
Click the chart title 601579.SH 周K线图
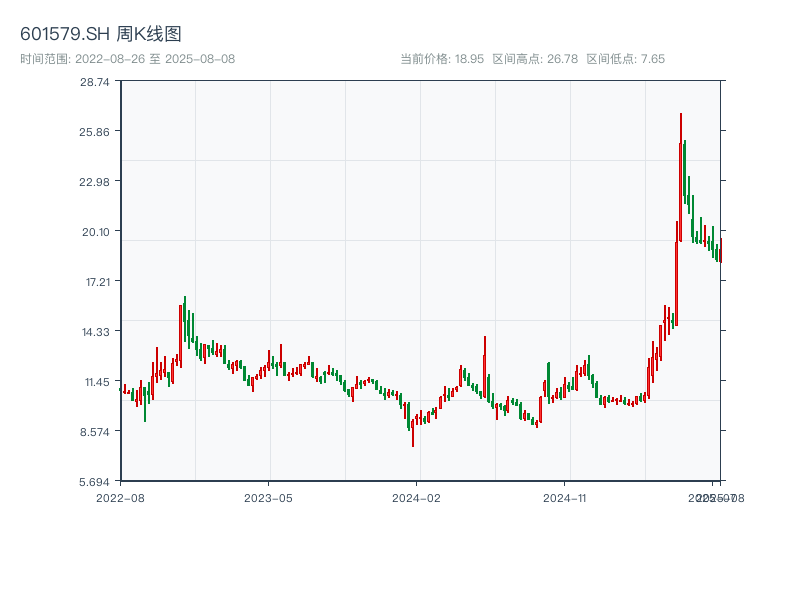point(101,34)
